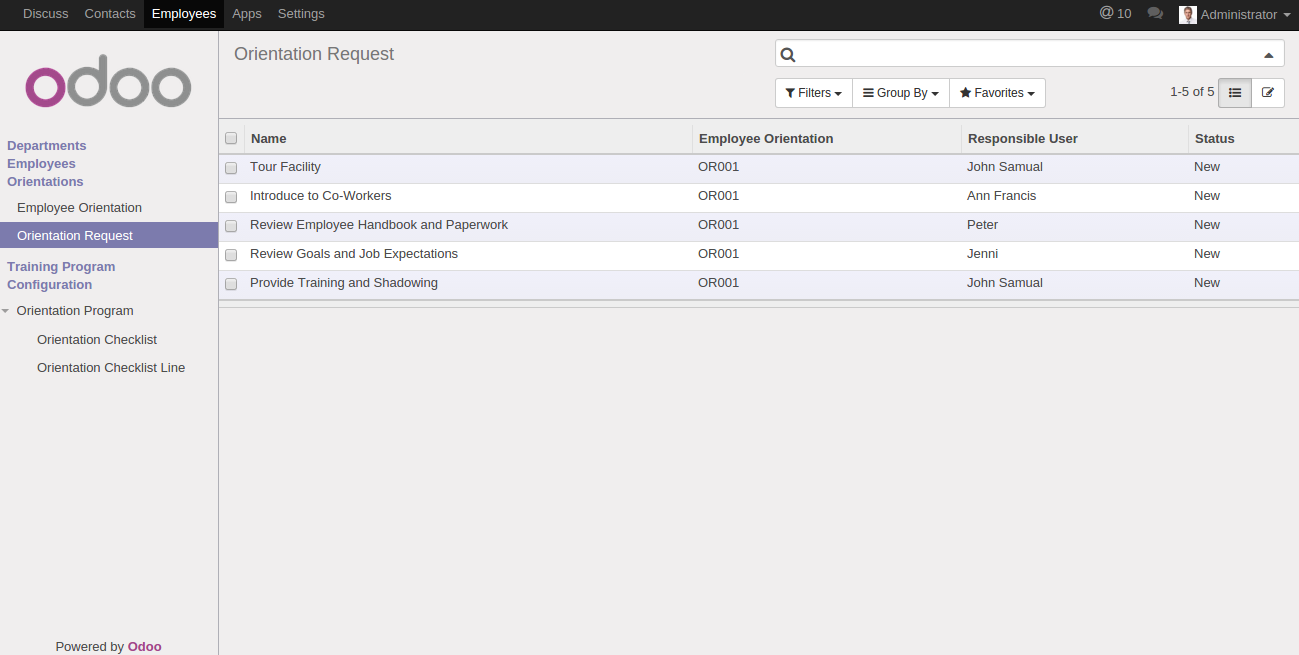
Task: Collapse the Orientation Program tree item
Action: click(x=6, y=311)
